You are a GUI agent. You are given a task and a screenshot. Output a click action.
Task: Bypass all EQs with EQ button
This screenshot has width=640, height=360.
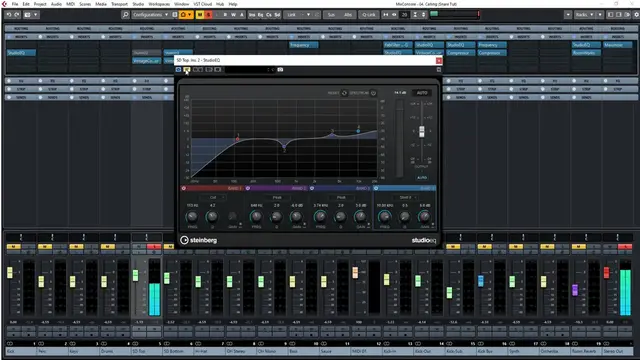tap(260, 15)
